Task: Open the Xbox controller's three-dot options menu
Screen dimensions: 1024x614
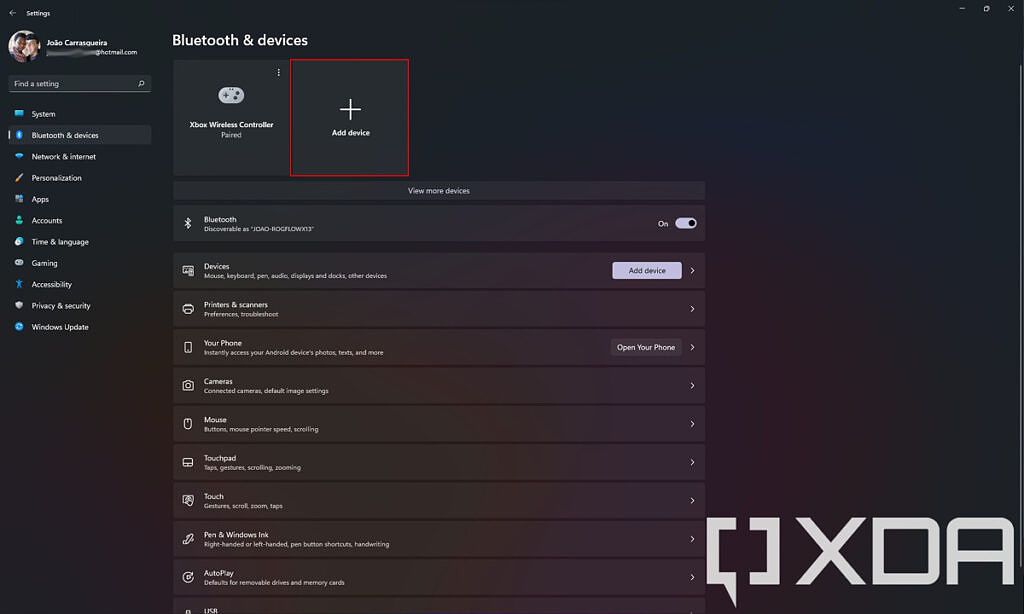Action: pyautogui.click(x=277, y=72)
